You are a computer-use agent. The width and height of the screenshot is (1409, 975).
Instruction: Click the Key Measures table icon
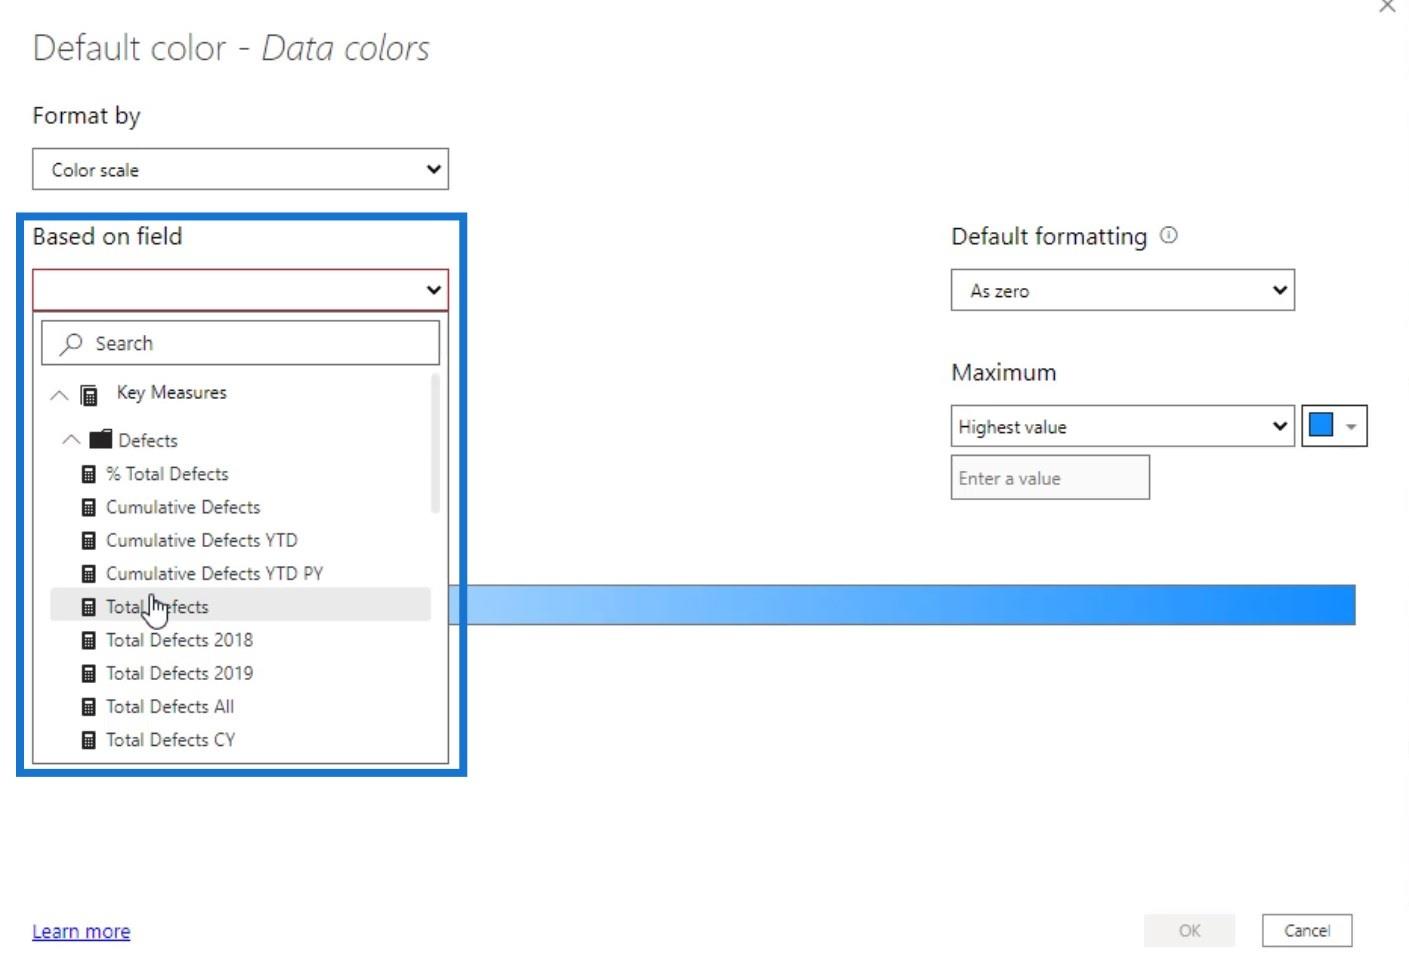pyautogui.click(x=89, y=395)
